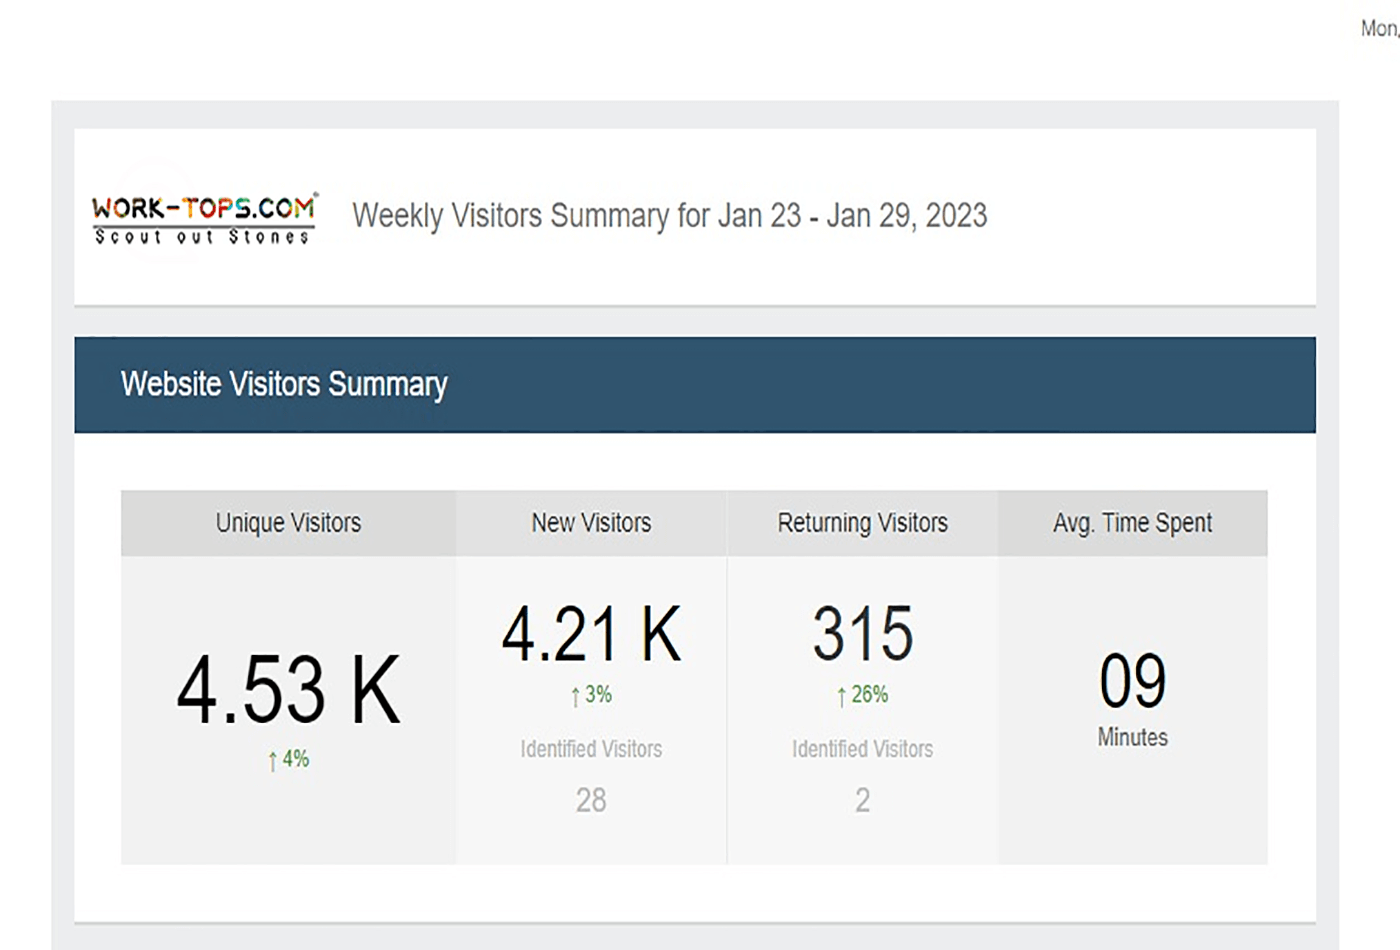Click the New Visitors header
Image resolution: width=1400 pixels, height=950 pixels.
[x=590, y=523]
